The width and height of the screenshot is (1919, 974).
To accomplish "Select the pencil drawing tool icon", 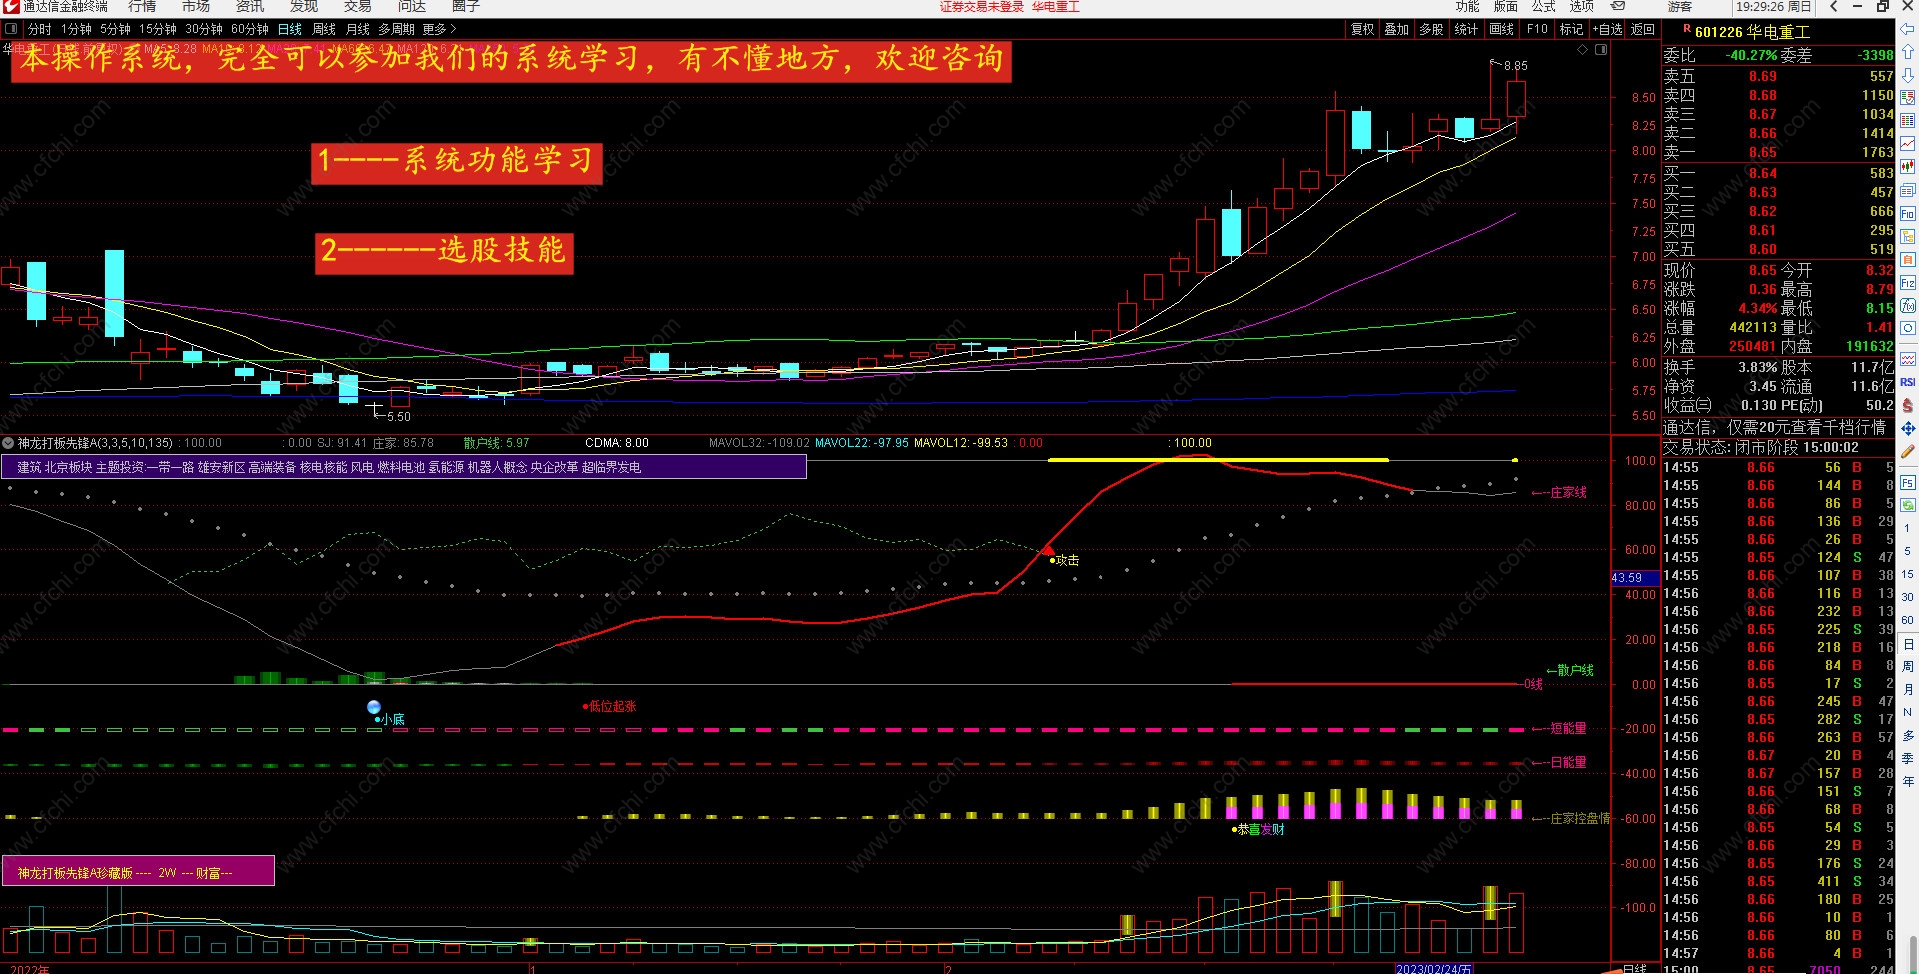I will 1908,452.
